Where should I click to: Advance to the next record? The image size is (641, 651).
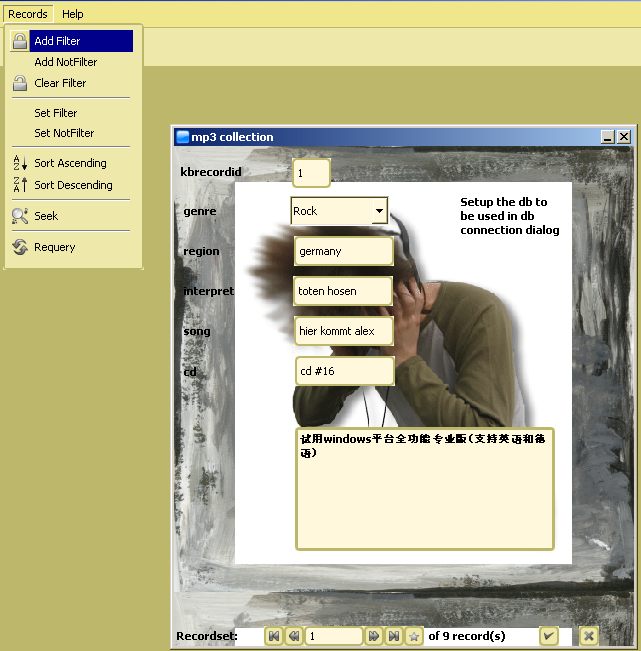pos(374,636)
